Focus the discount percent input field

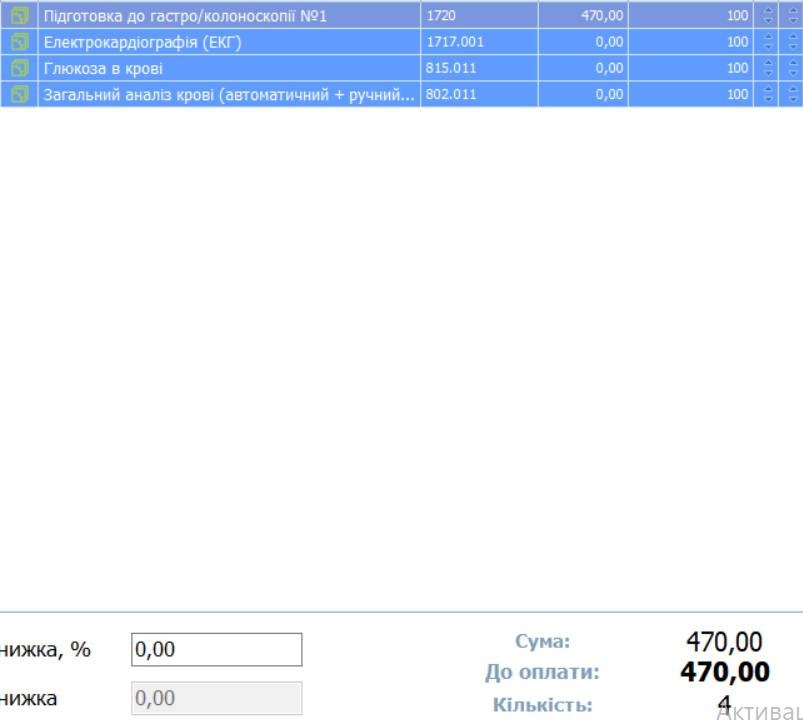pyautogui.click(x=217, y=649)
